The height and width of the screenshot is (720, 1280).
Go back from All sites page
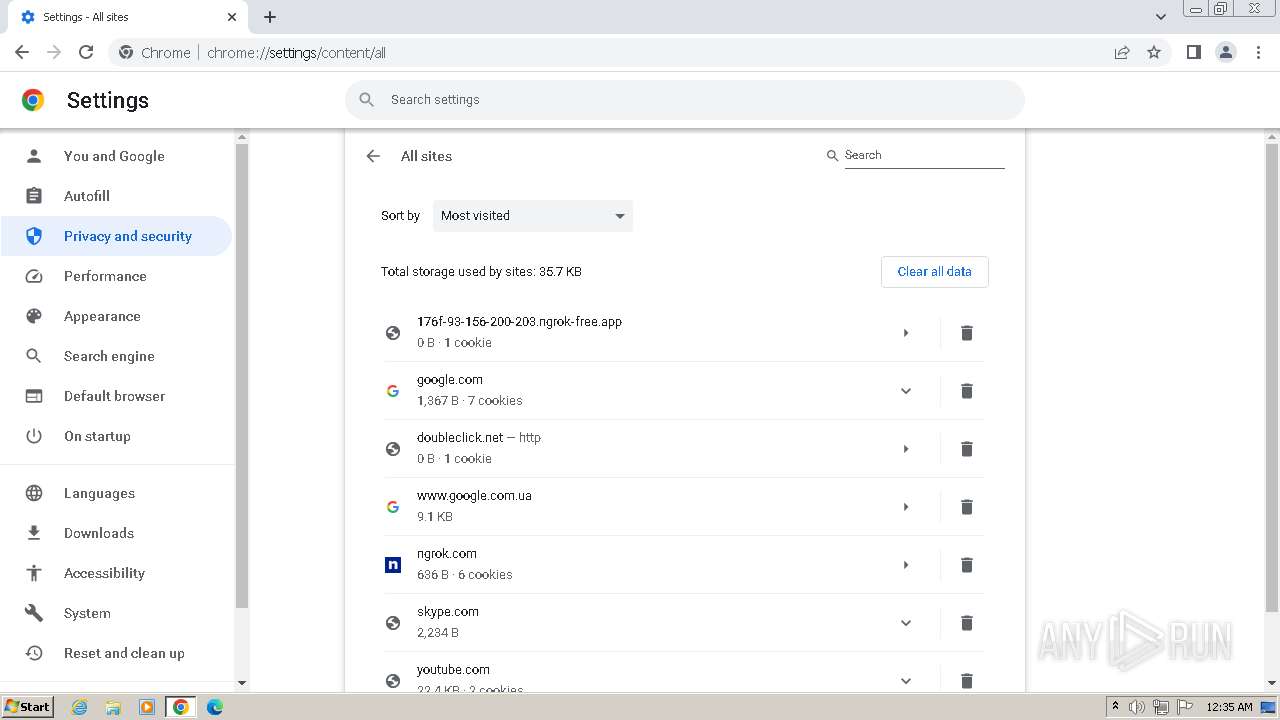[373, 156]
